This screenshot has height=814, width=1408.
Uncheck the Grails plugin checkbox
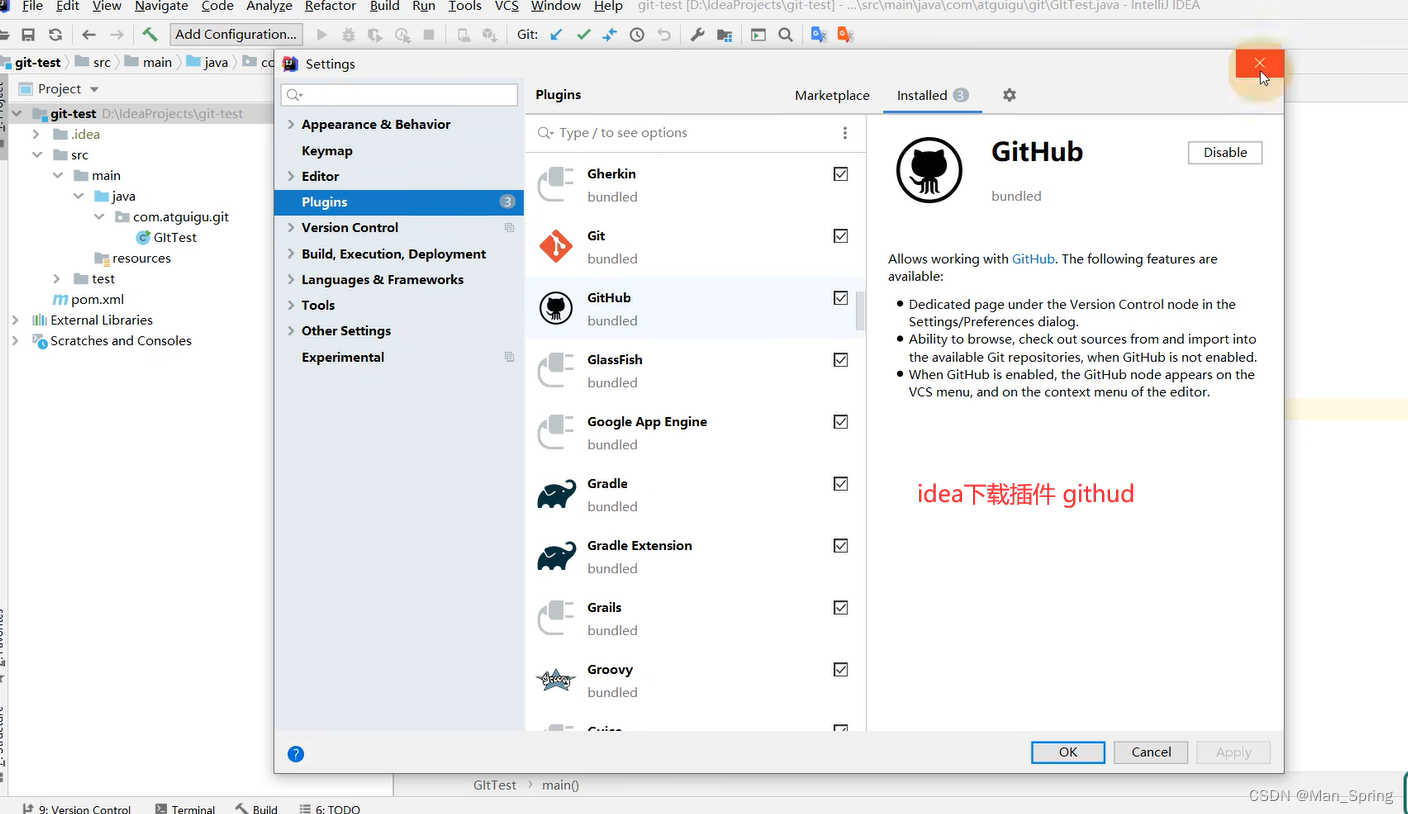[x=841, y=608]
